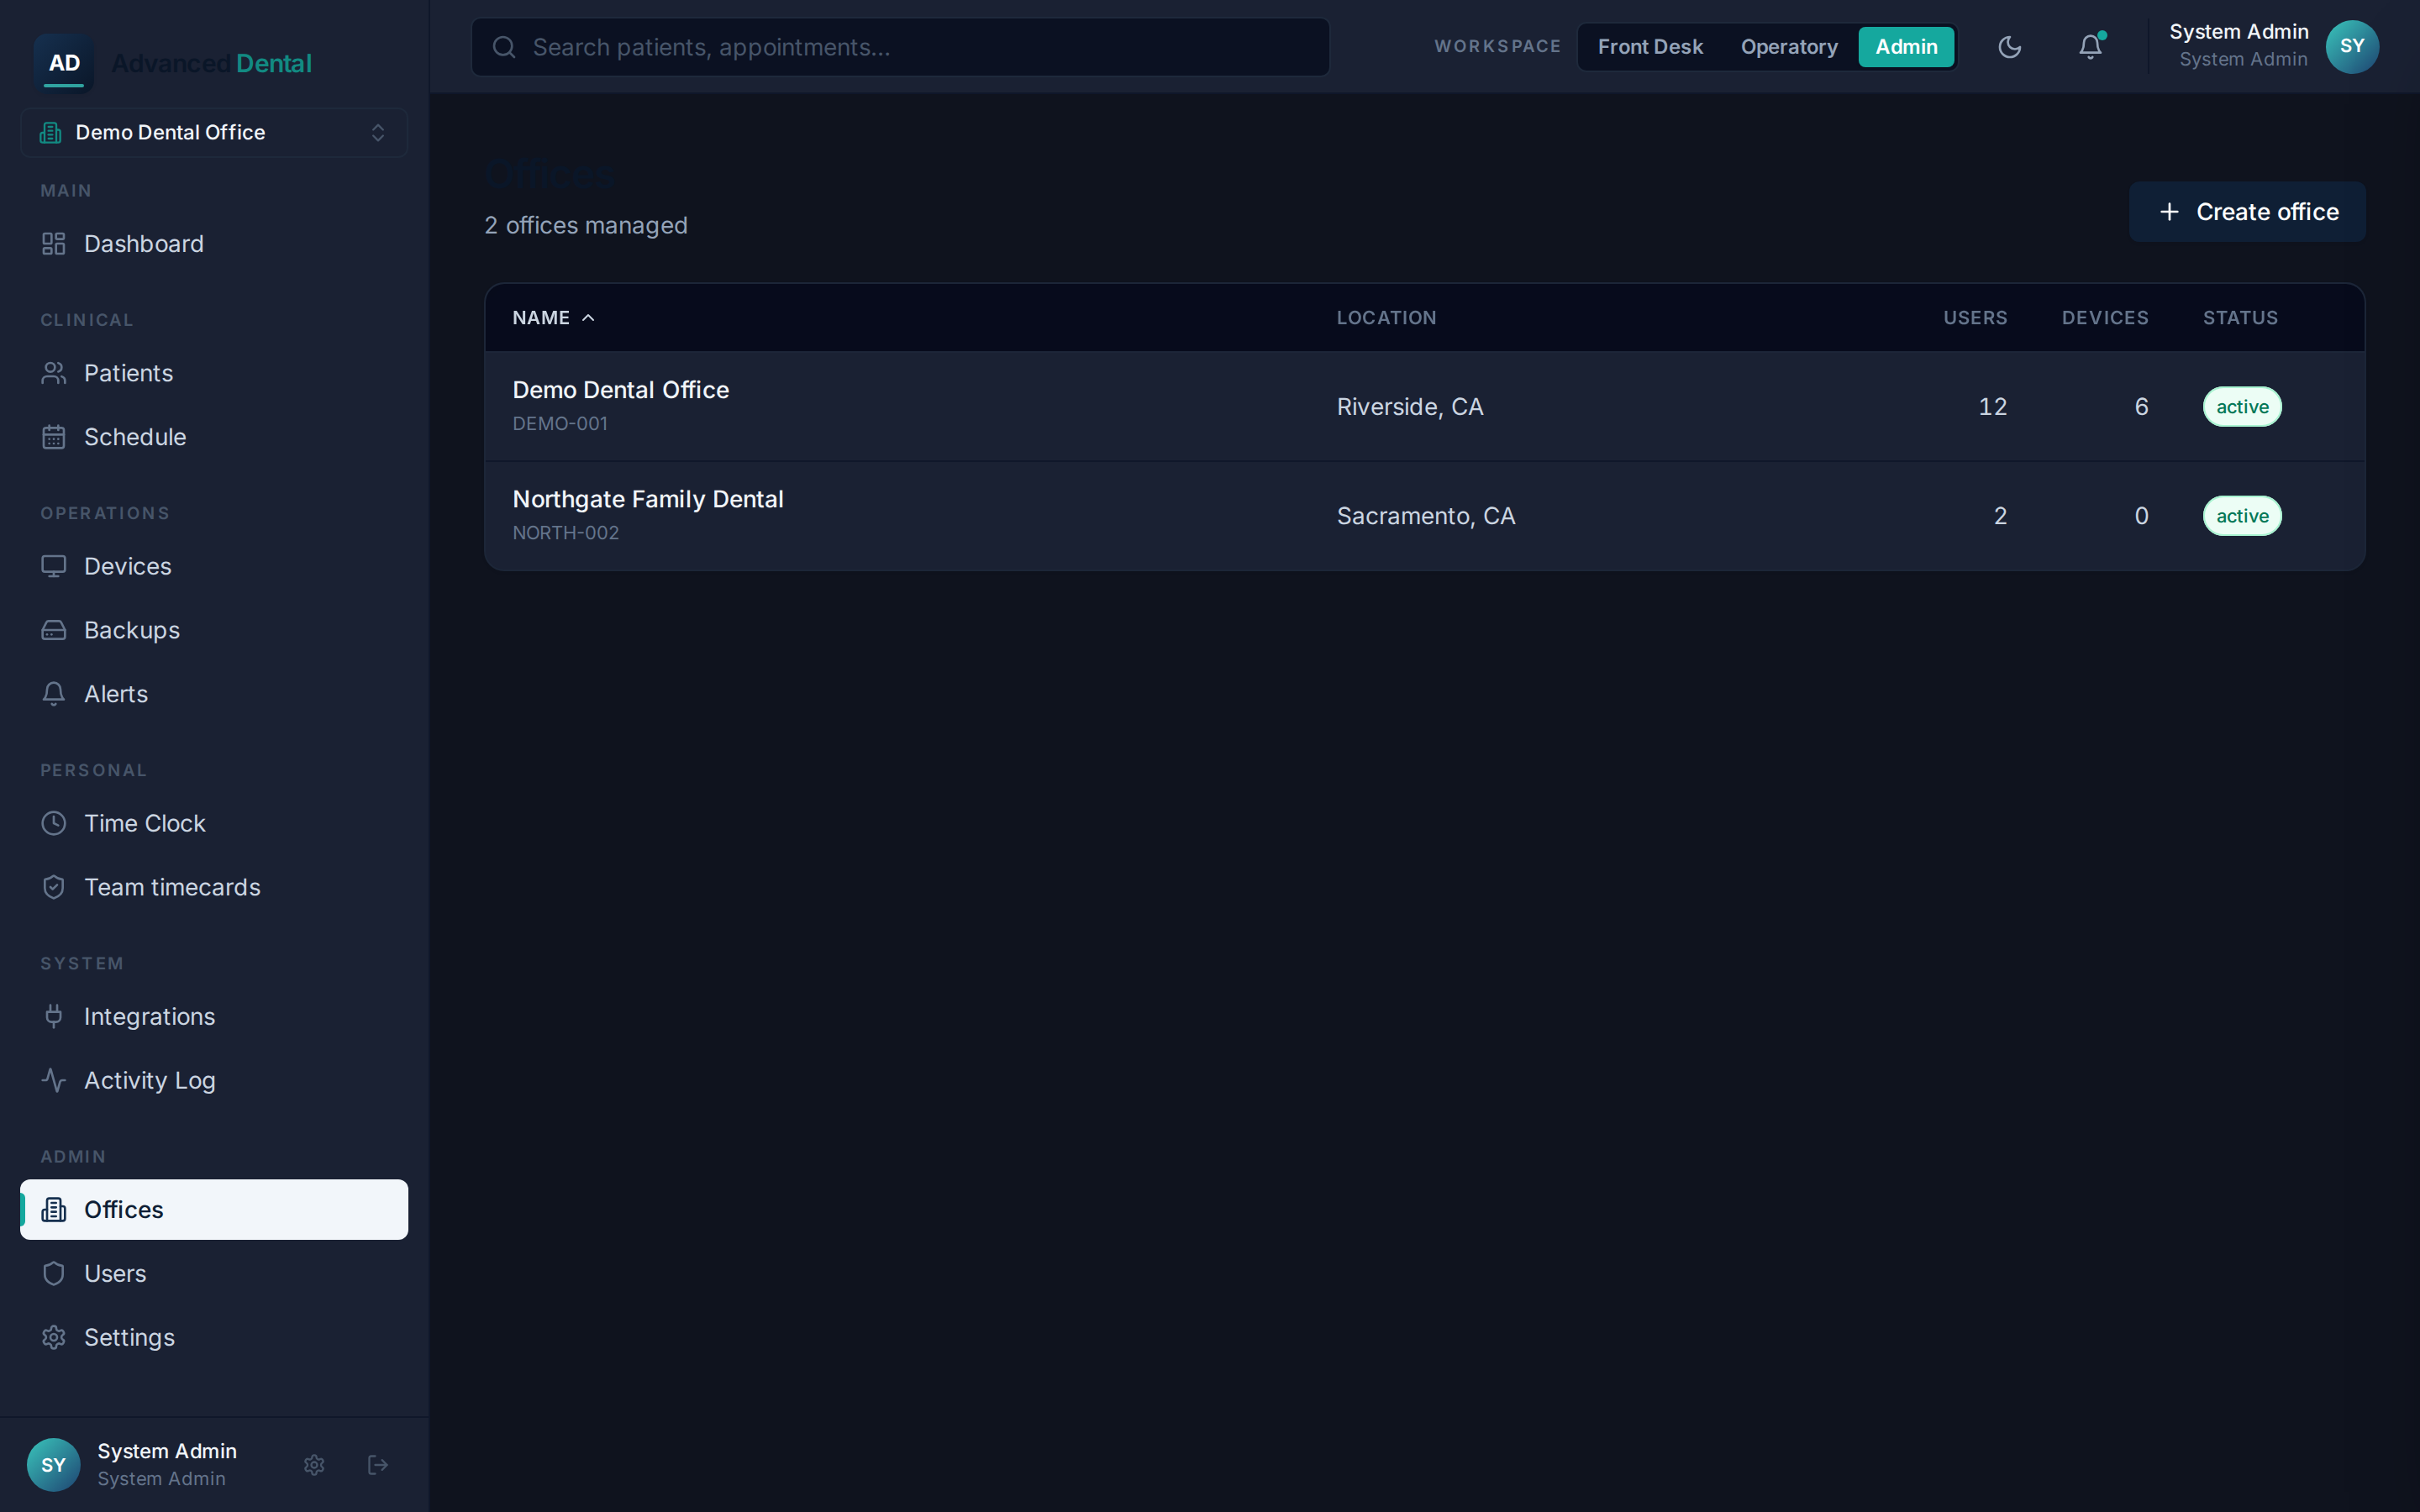
Task: Open the Time Clock page
Action: pyautogui.click(x=214, y=823)
